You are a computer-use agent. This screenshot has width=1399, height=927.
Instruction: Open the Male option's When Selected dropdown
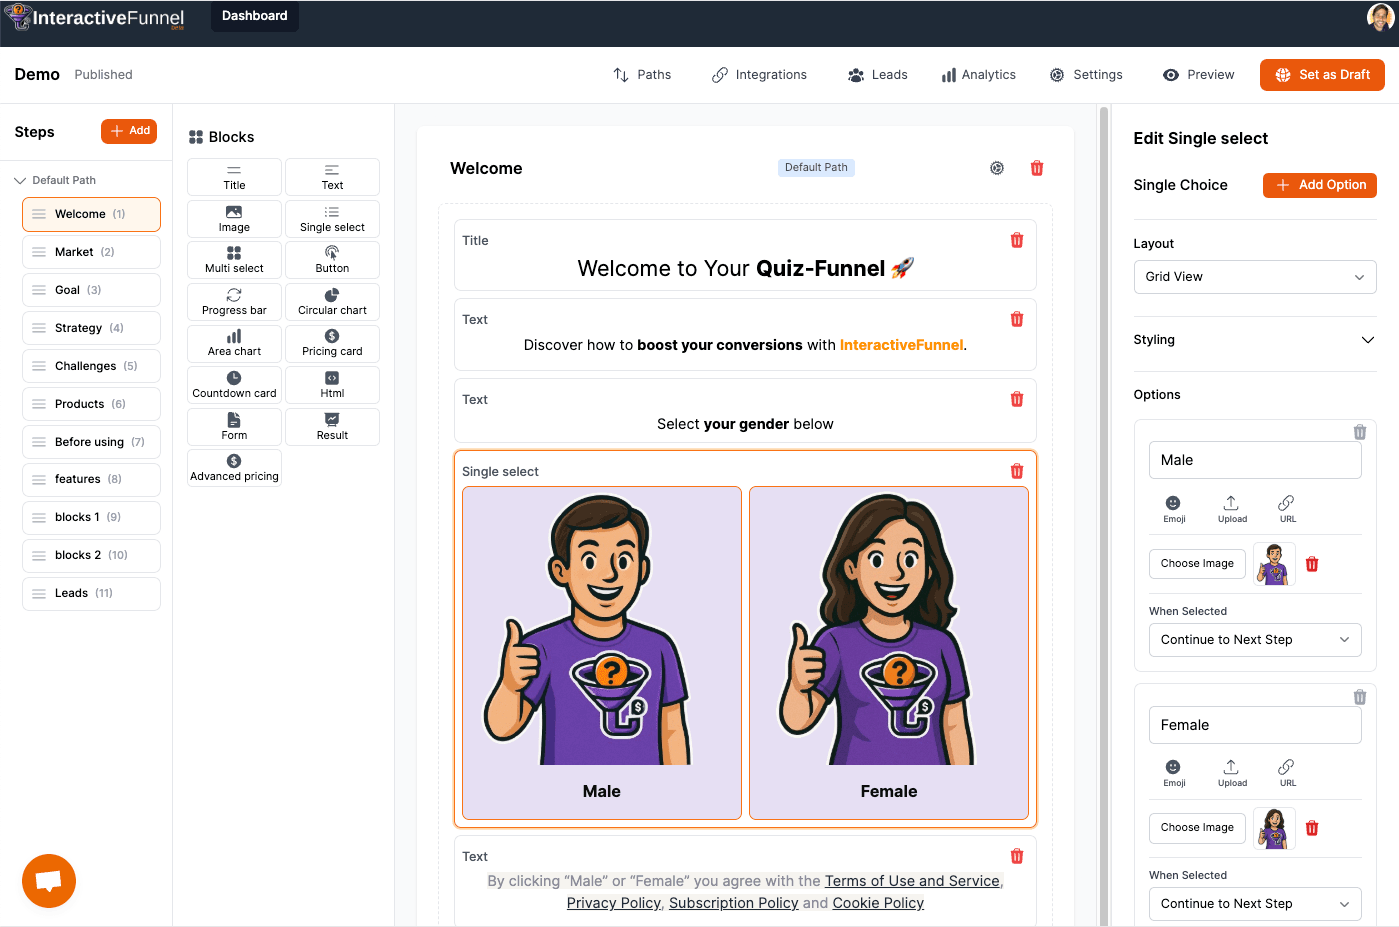[1254, 639]
